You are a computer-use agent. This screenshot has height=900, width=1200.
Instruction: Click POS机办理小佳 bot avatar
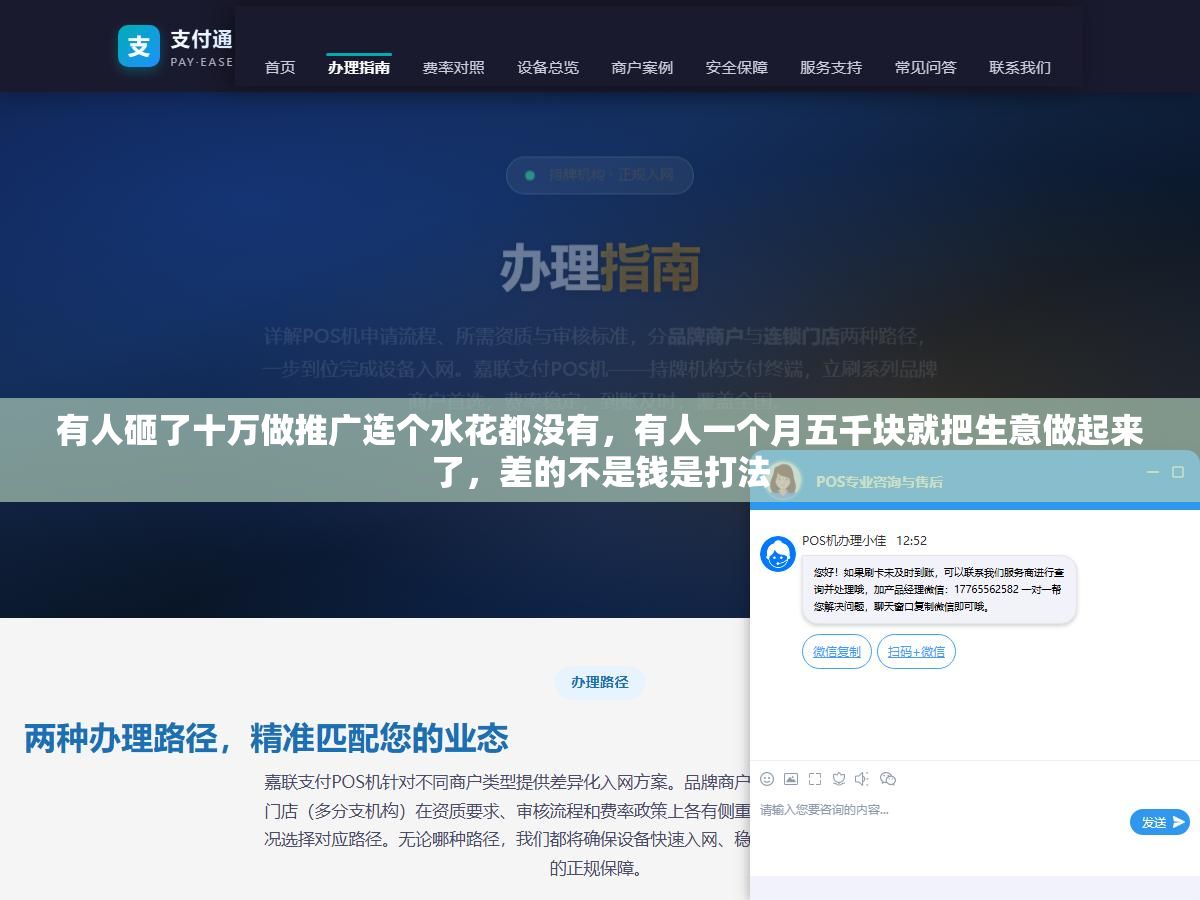click(x=778, y=554)
